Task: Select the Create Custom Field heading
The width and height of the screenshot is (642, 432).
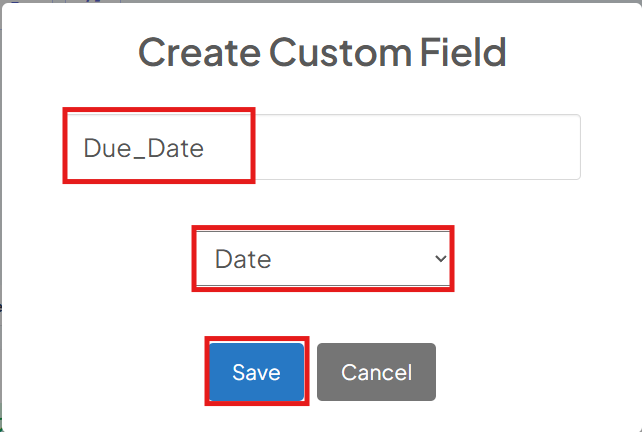Action: [x=323, y=52]
